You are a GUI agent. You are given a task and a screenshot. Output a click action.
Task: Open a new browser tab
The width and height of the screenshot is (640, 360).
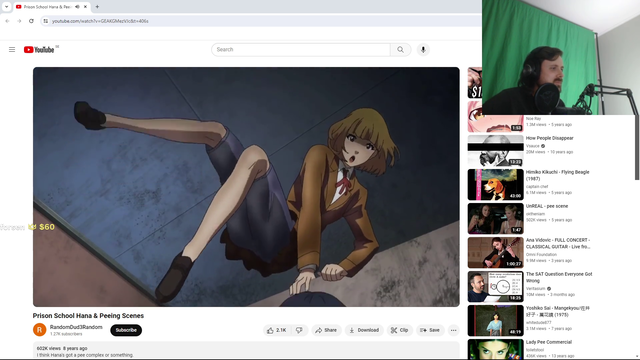tap(97, 7)
